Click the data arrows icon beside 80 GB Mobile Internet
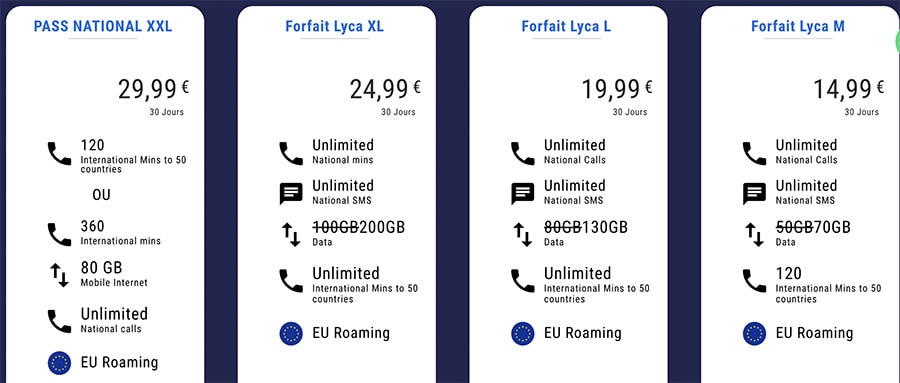Image resolution: width=900 pixels, height=383 pixels. click(59, 276)
